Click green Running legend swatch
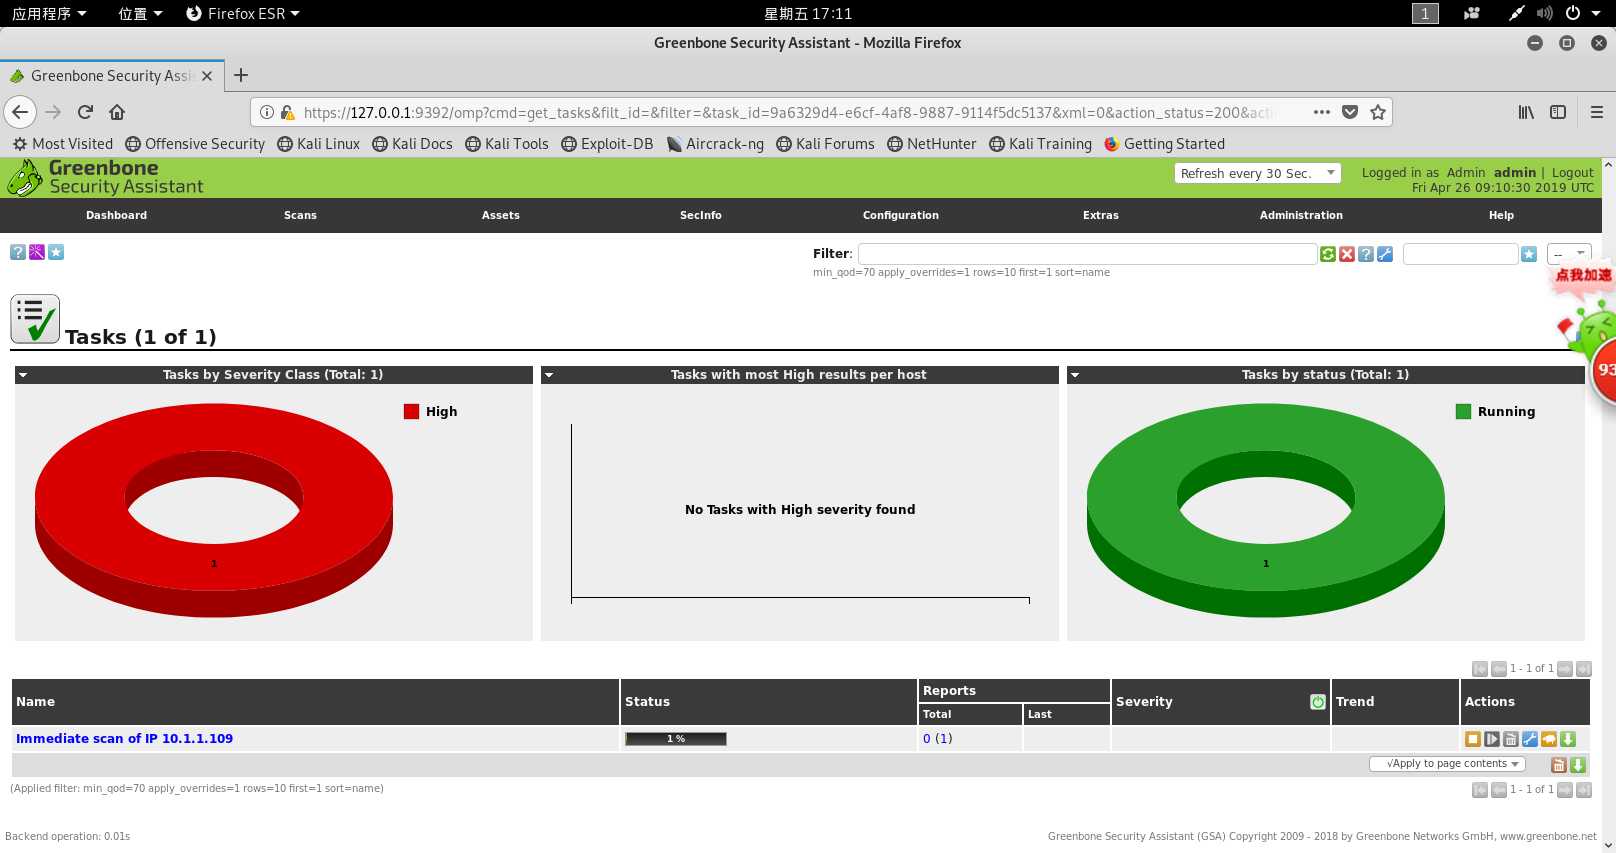Screen dimensions: 1616x853 click(1463, 411)
